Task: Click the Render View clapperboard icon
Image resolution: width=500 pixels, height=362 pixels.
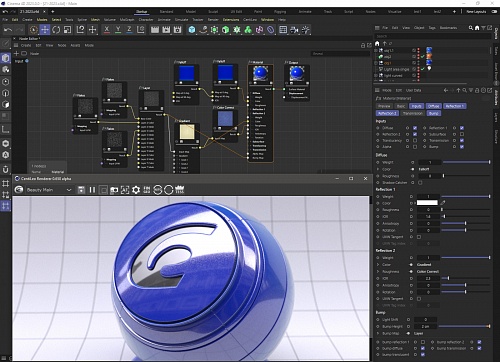Action: coord(155,30)
